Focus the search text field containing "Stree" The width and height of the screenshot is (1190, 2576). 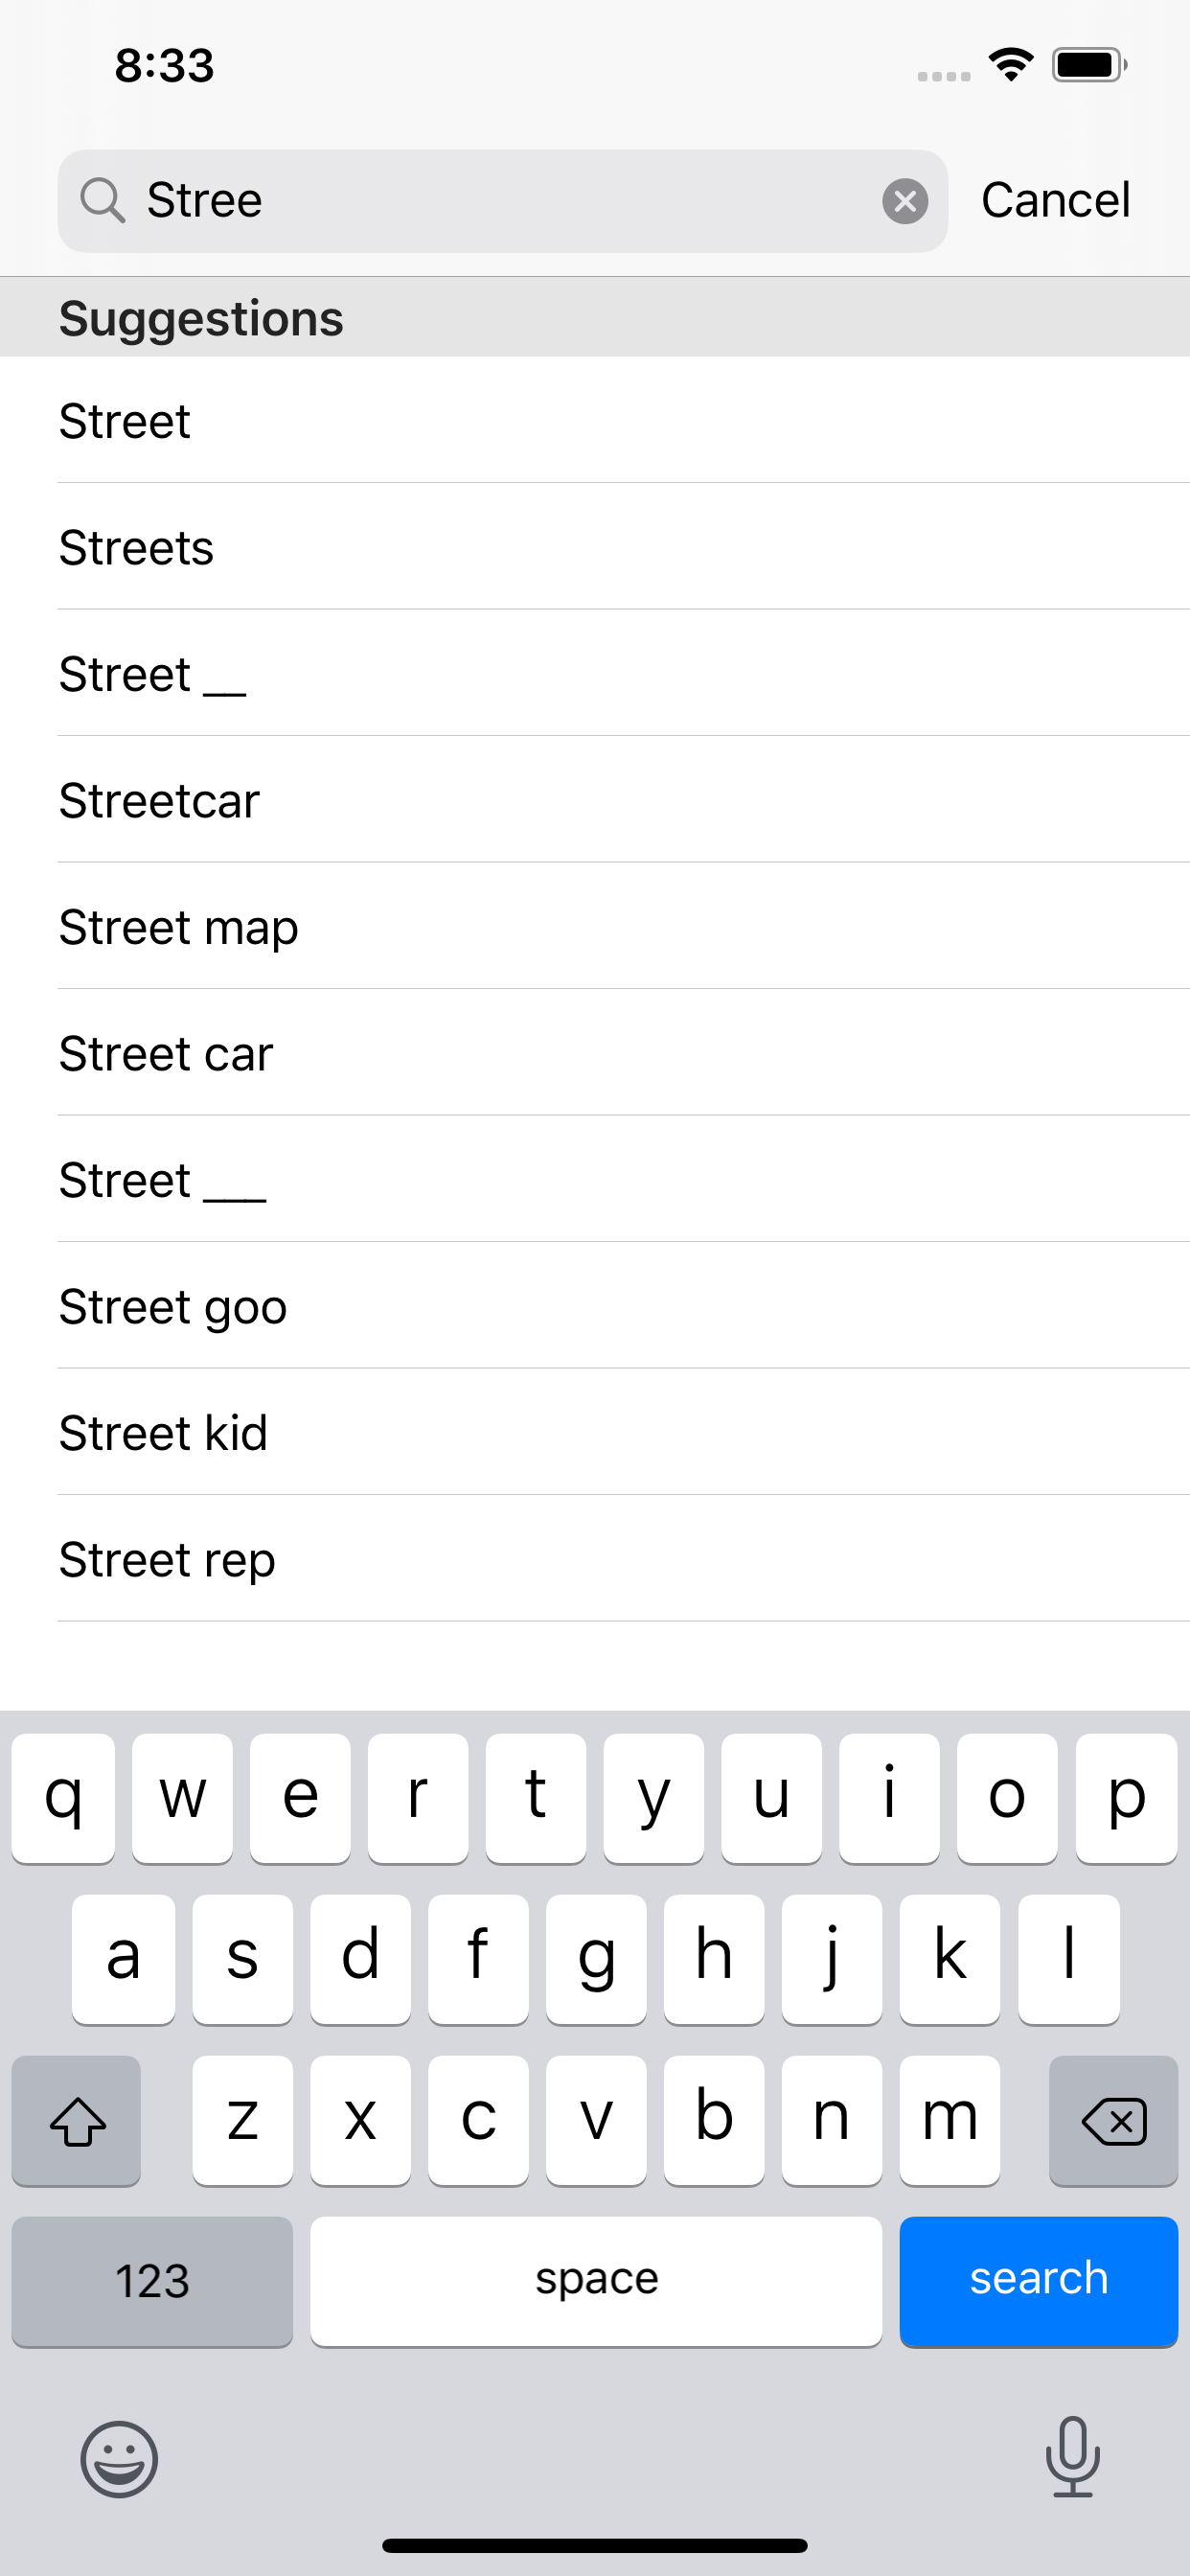tap(500, 200)
